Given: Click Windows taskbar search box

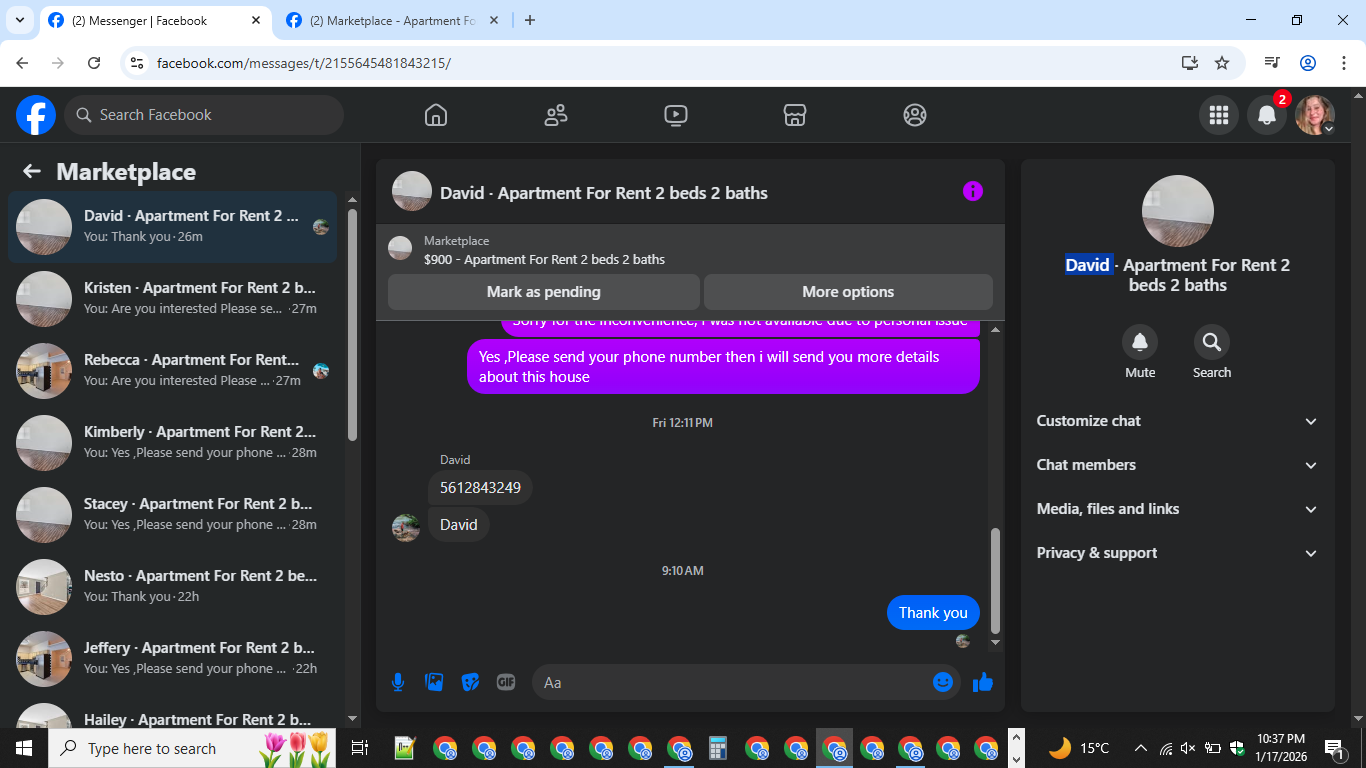Looking at the screenshot, I should pyautogui.click(x=192, y=748).
